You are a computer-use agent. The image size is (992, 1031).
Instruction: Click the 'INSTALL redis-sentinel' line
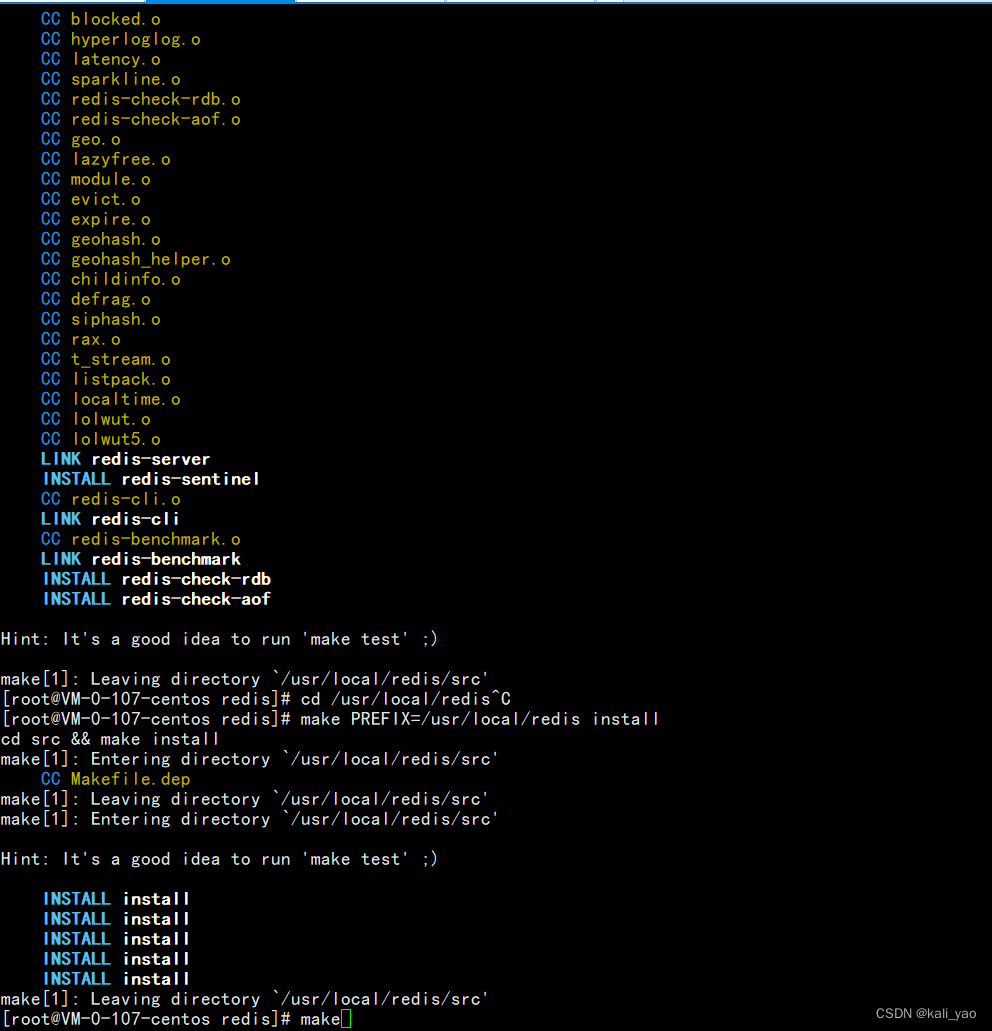coord(151,479)
